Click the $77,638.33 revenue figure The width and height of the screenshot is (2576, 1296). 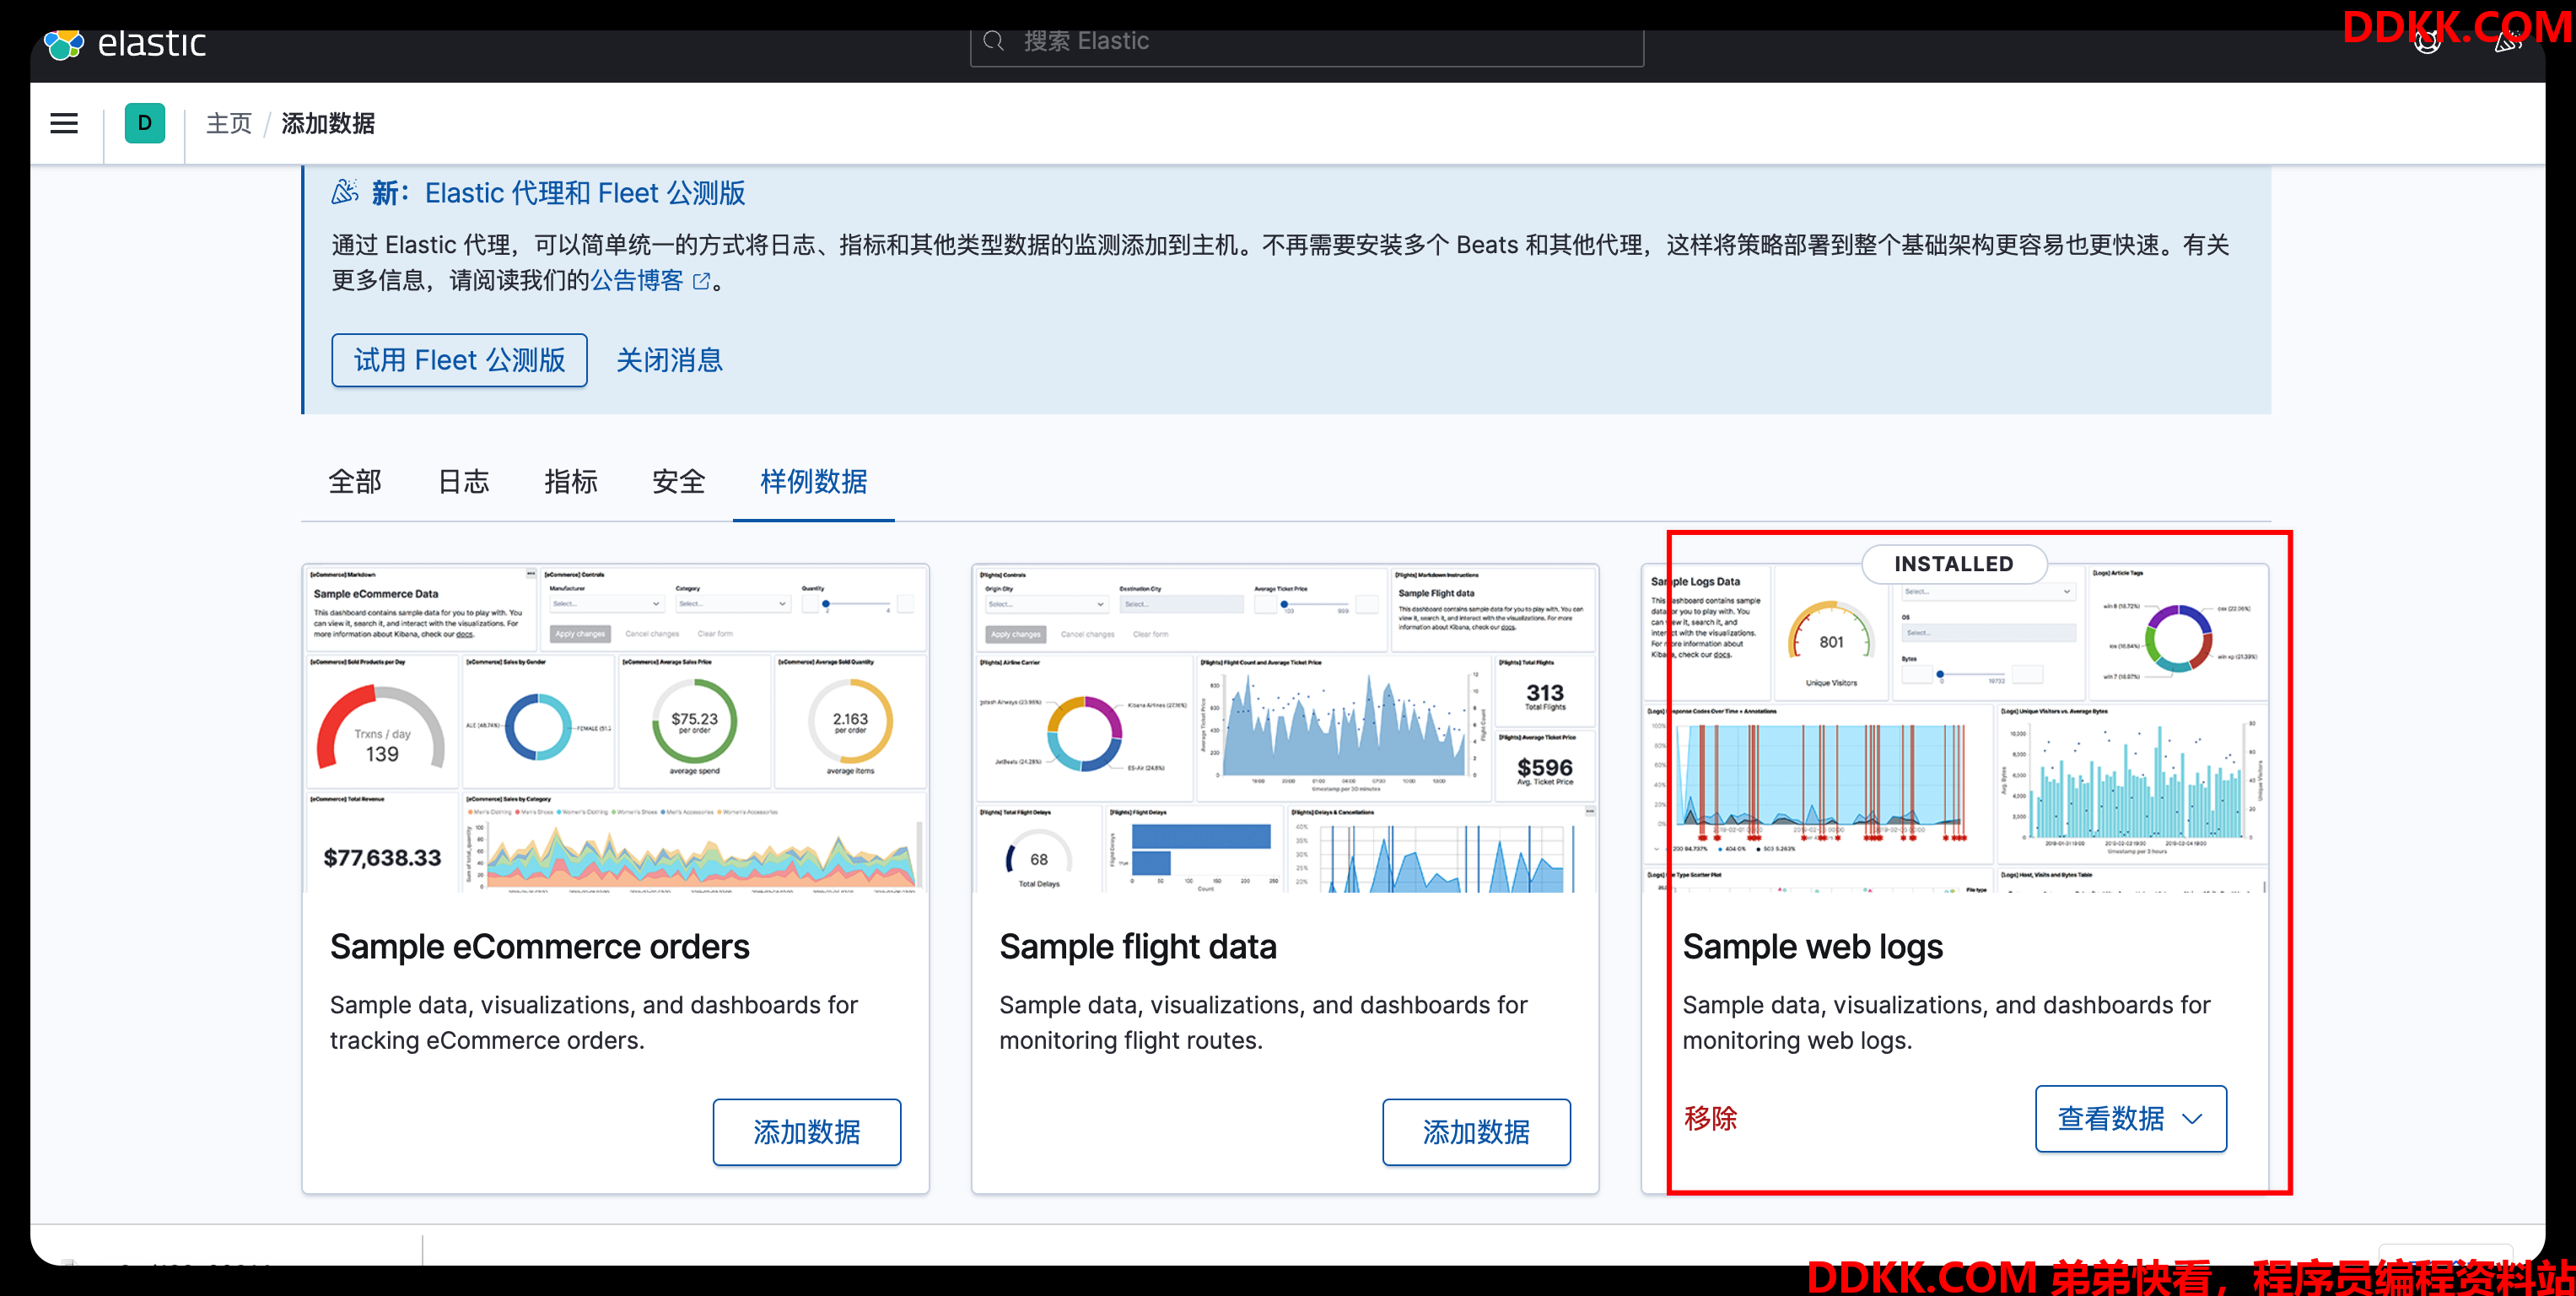[382, 858]
